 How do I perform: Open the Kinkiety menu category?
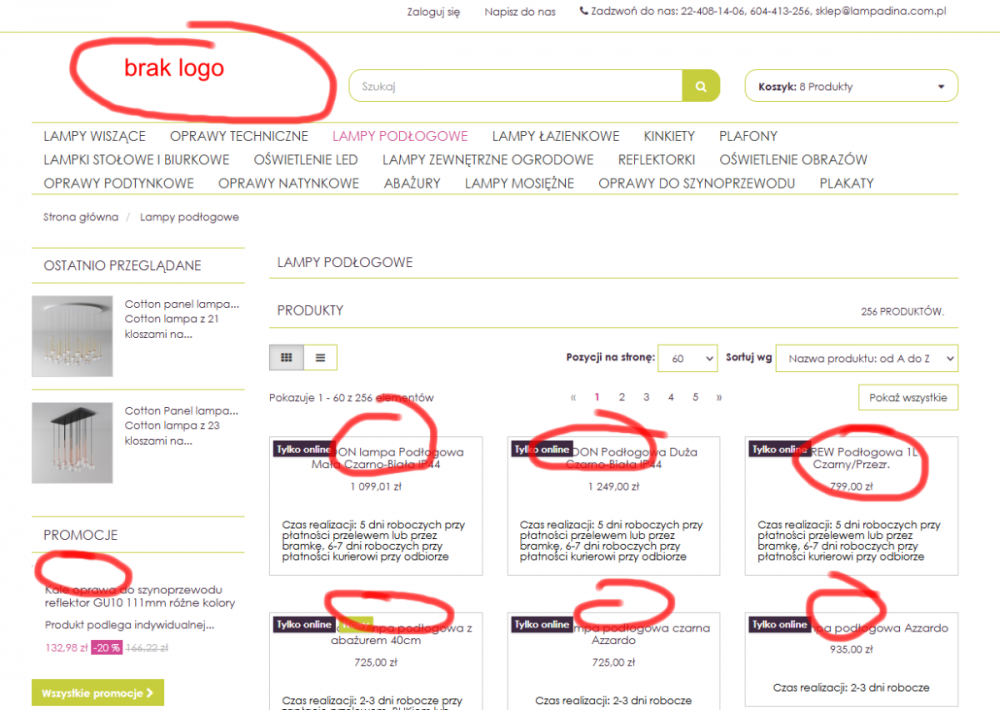(x=669, y=136)
